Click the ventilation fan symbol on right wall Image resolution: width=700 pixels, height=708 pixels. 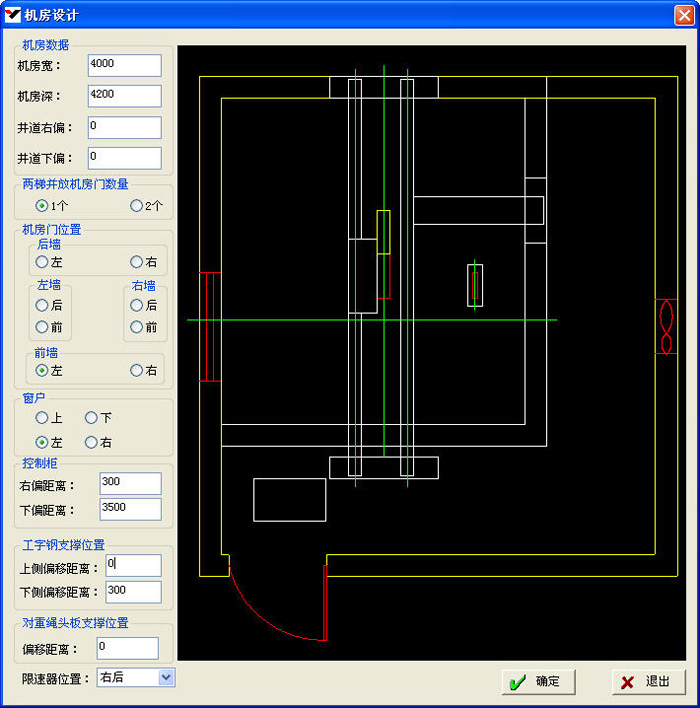[x=667, y=326]
